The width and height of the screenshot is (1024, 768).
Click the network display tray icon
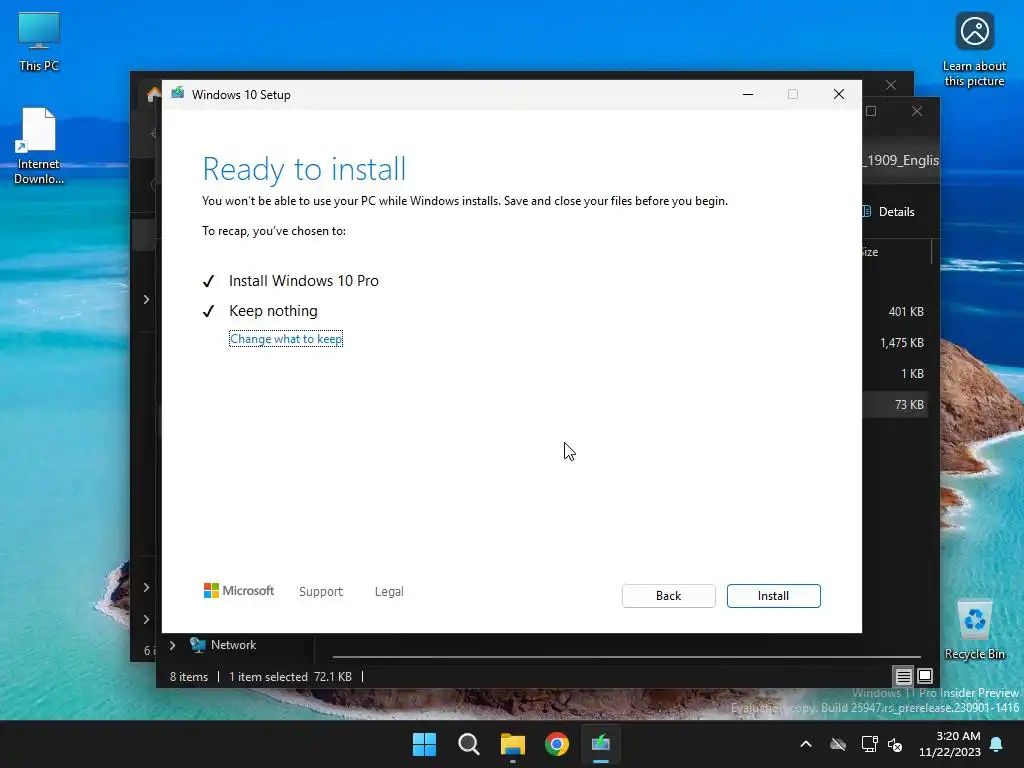click(x=869, y=744)
